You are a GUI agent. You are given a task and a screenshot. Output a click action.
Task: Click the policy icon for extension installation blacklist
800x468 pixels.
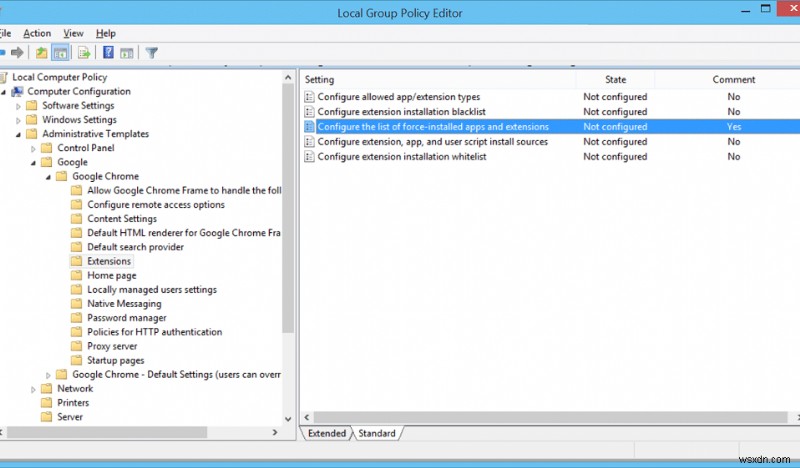coord(309,112)
